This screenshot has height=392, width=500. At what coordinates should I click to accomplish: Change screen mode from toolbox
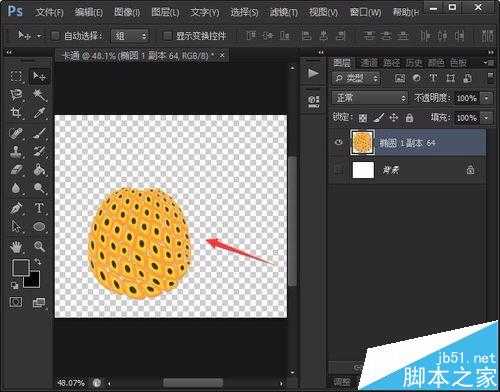point(39,302)
